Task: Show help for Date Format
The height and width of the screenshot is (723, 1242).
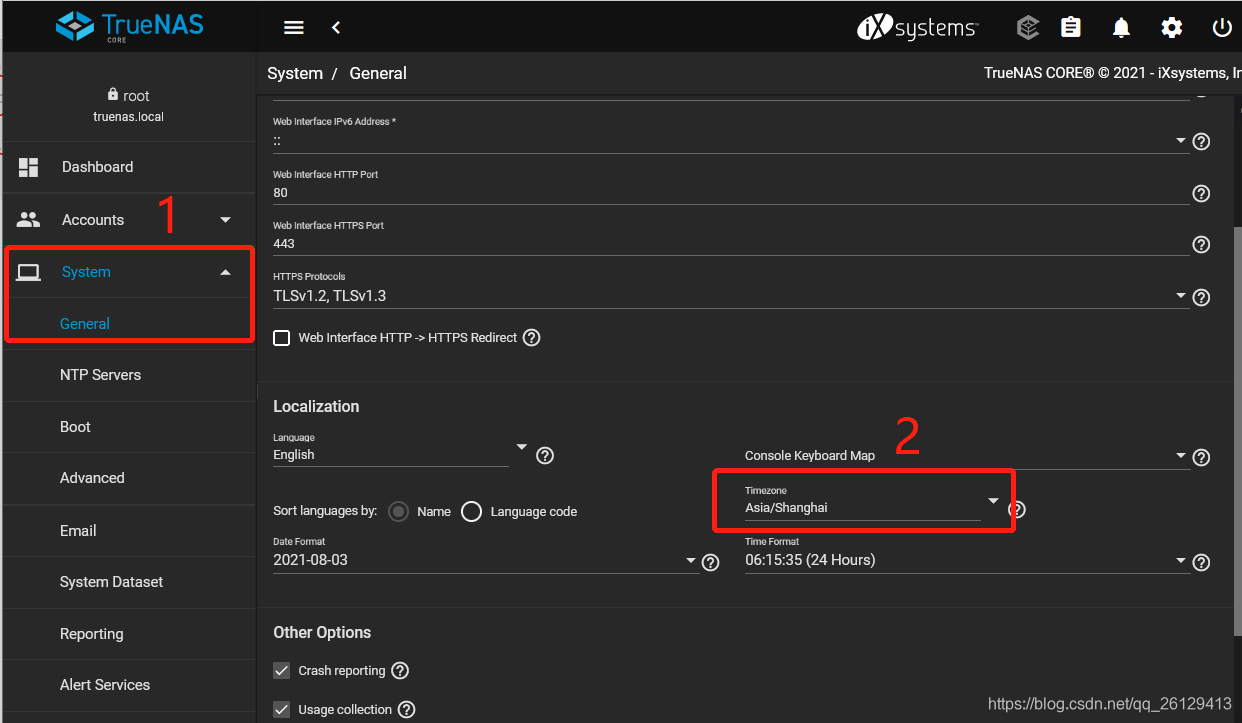Action: click(x=711, y=562)
